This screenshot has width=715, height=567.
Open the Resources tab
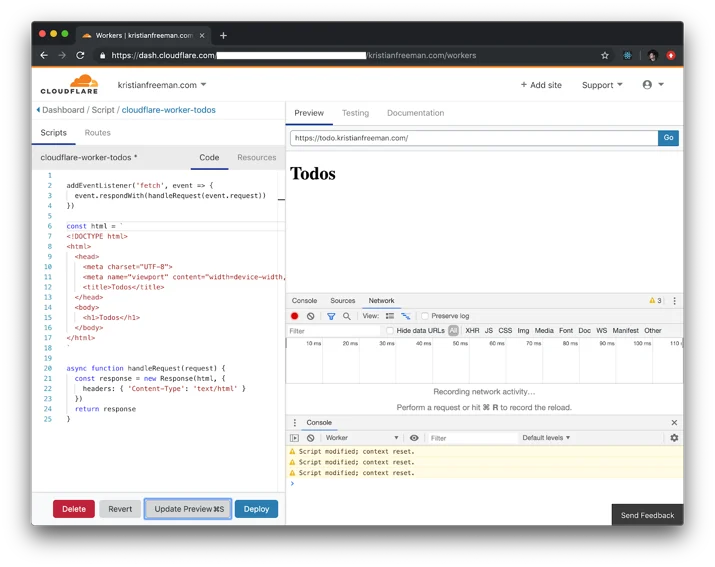coord(257,157)
